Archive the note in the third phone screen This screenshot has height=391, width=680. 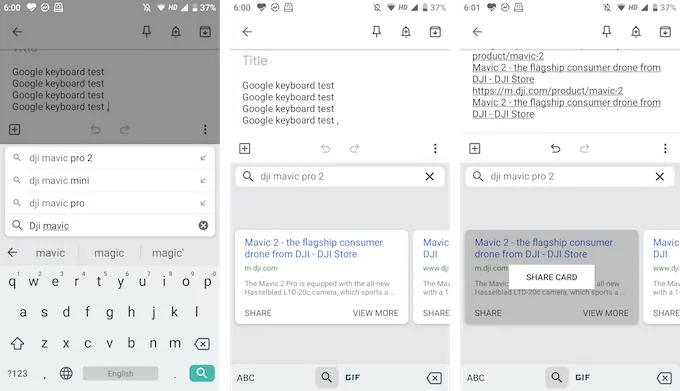tap(665, 32)
